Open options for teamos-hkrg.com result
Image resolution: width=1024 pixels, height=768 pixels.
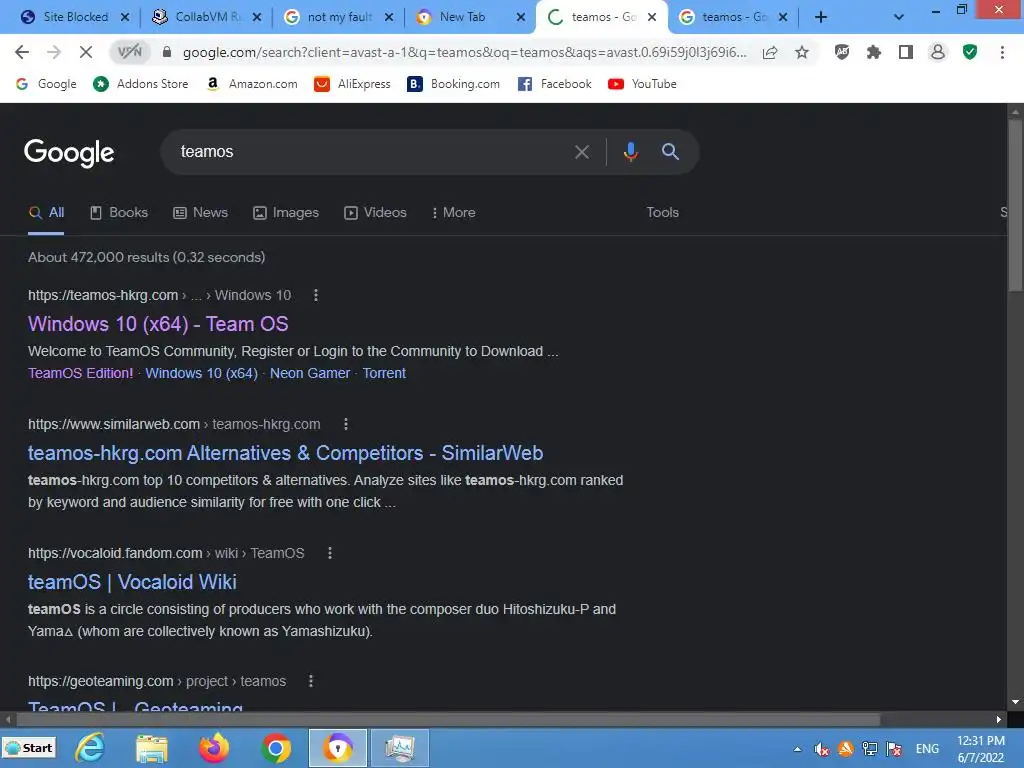click(x=316, y=295)
